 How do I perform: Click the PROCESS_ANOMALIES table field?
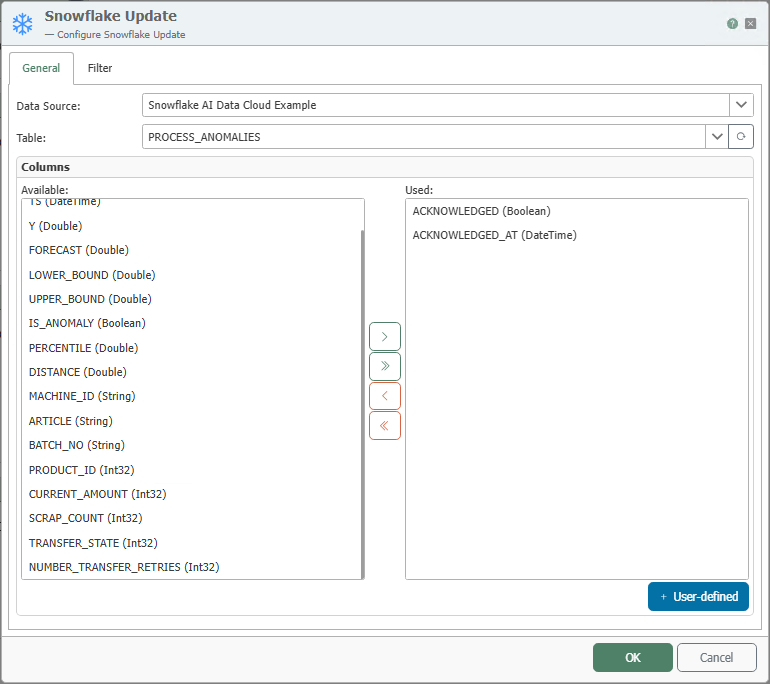424,137
